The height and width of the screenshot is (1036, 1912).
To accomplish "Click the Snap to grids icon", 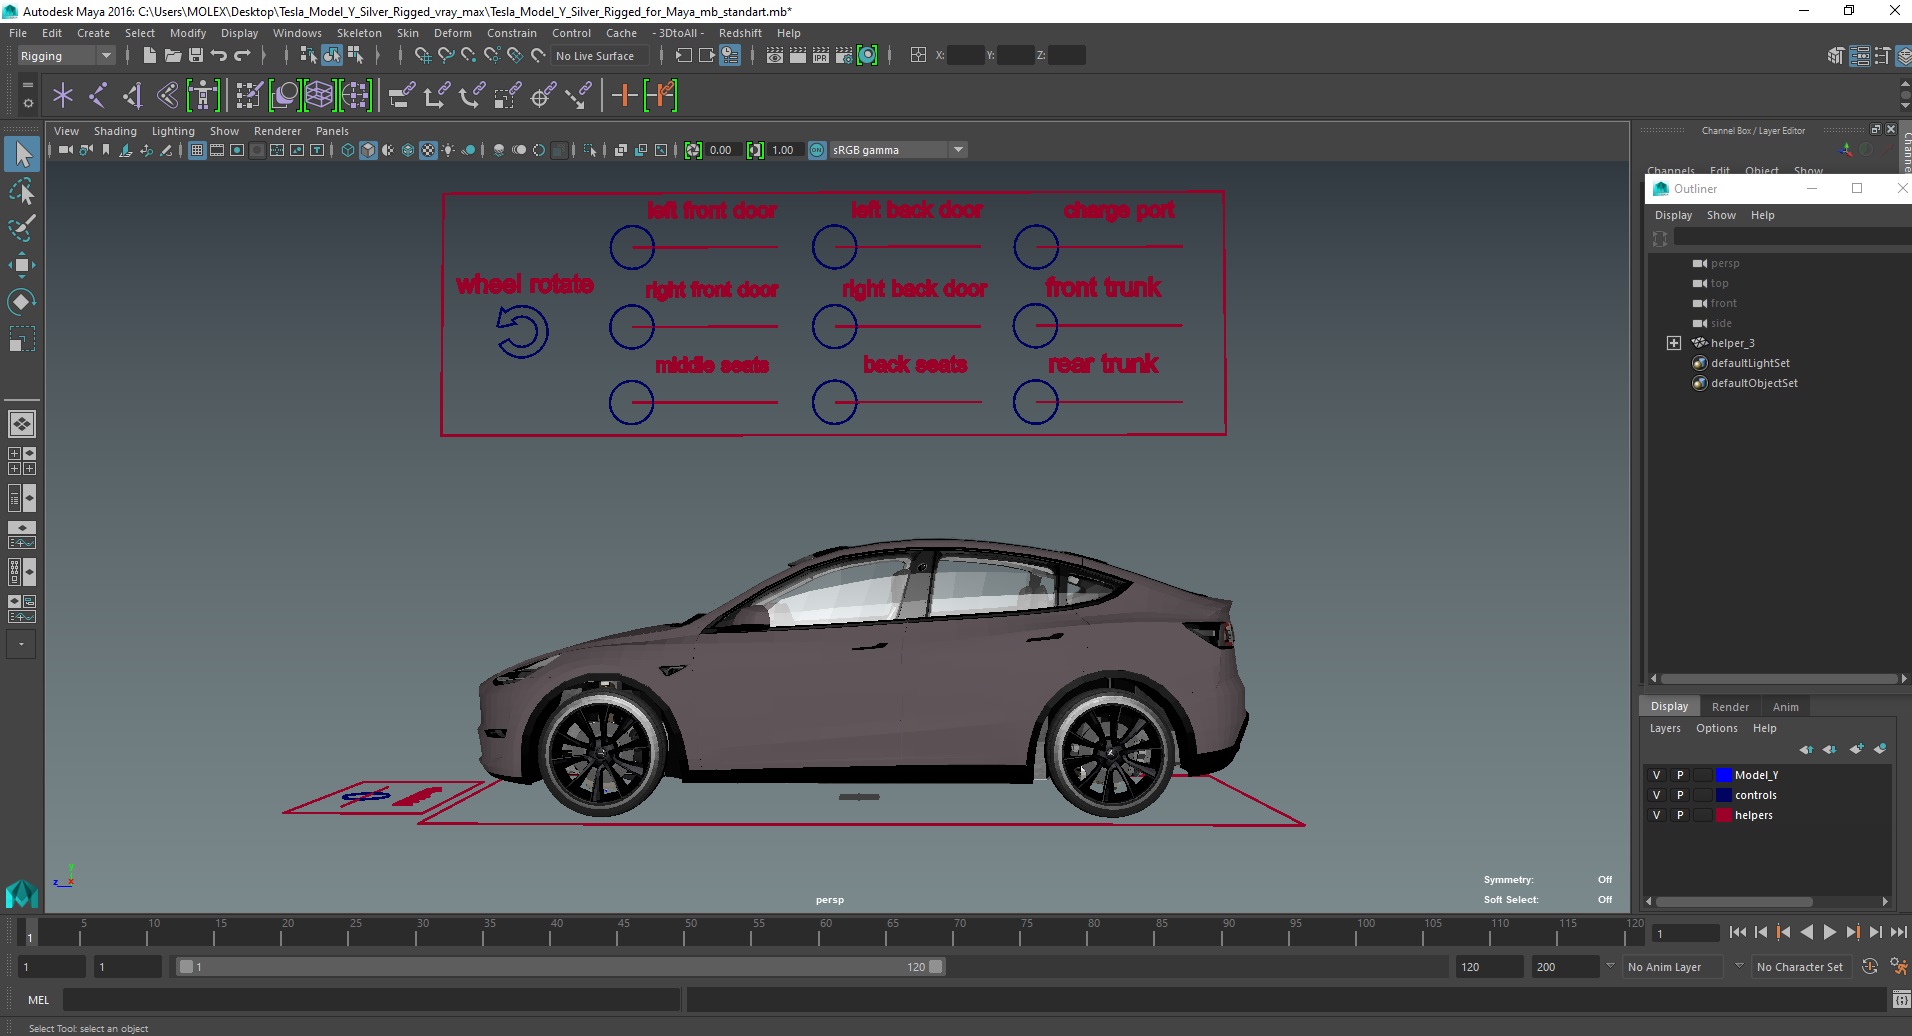I will pos(422,55).
